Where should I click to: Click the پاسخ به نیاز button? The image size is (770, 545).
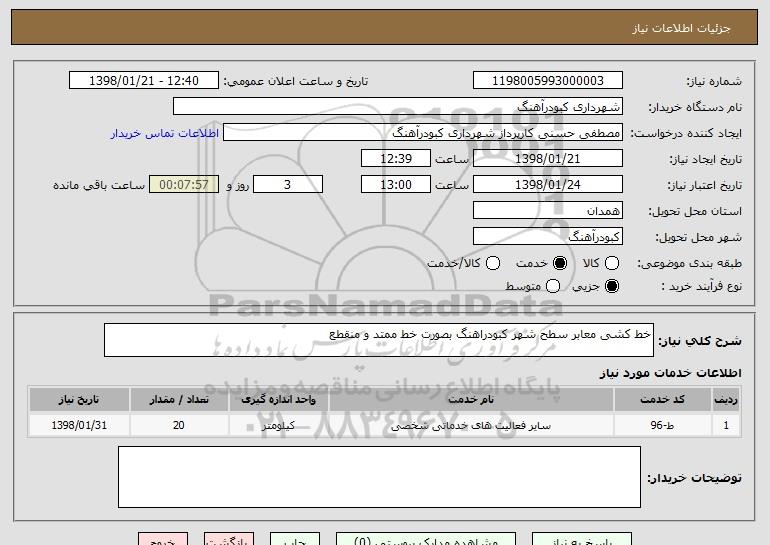(582, 539)
